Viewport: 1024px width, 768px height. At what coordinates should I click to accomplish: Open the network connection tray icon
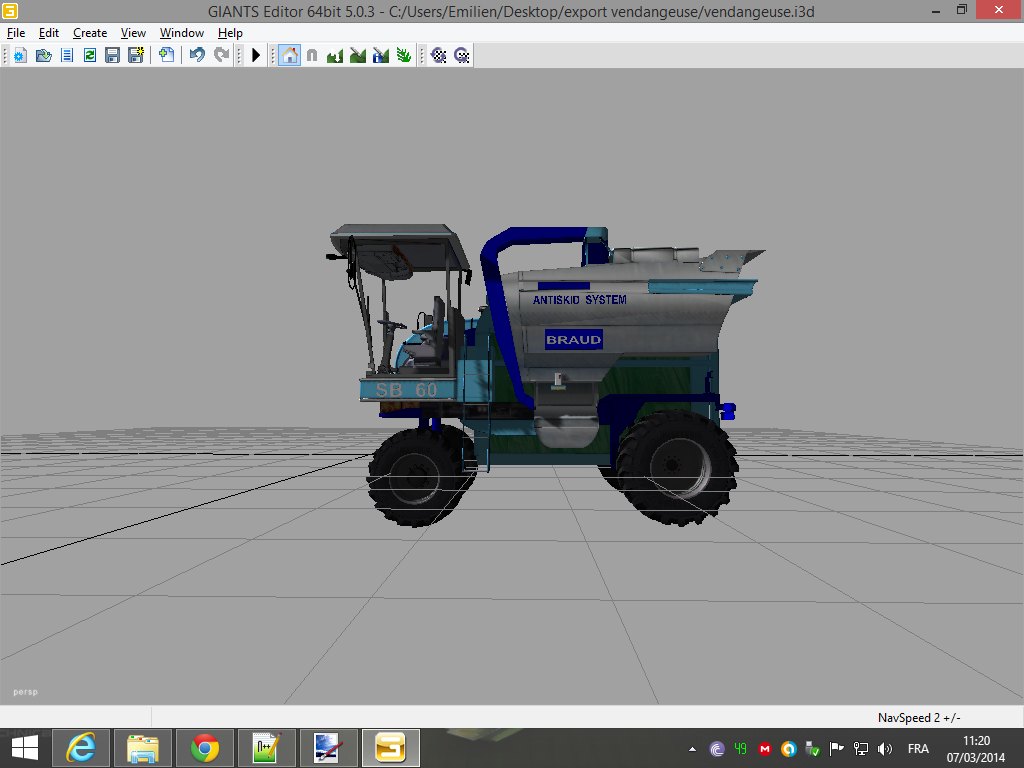coord(861,749)
